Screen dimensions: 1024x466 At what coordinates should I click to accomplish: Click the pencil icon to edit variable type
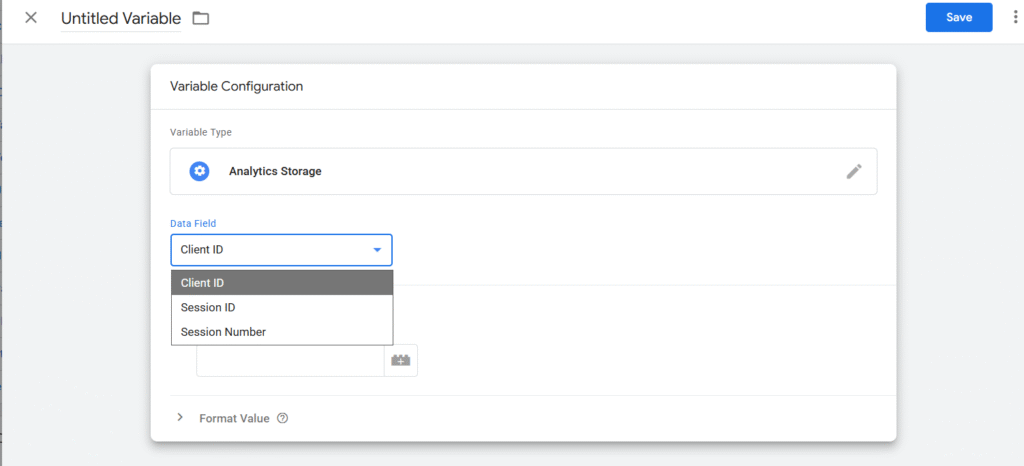coord(853,171)
